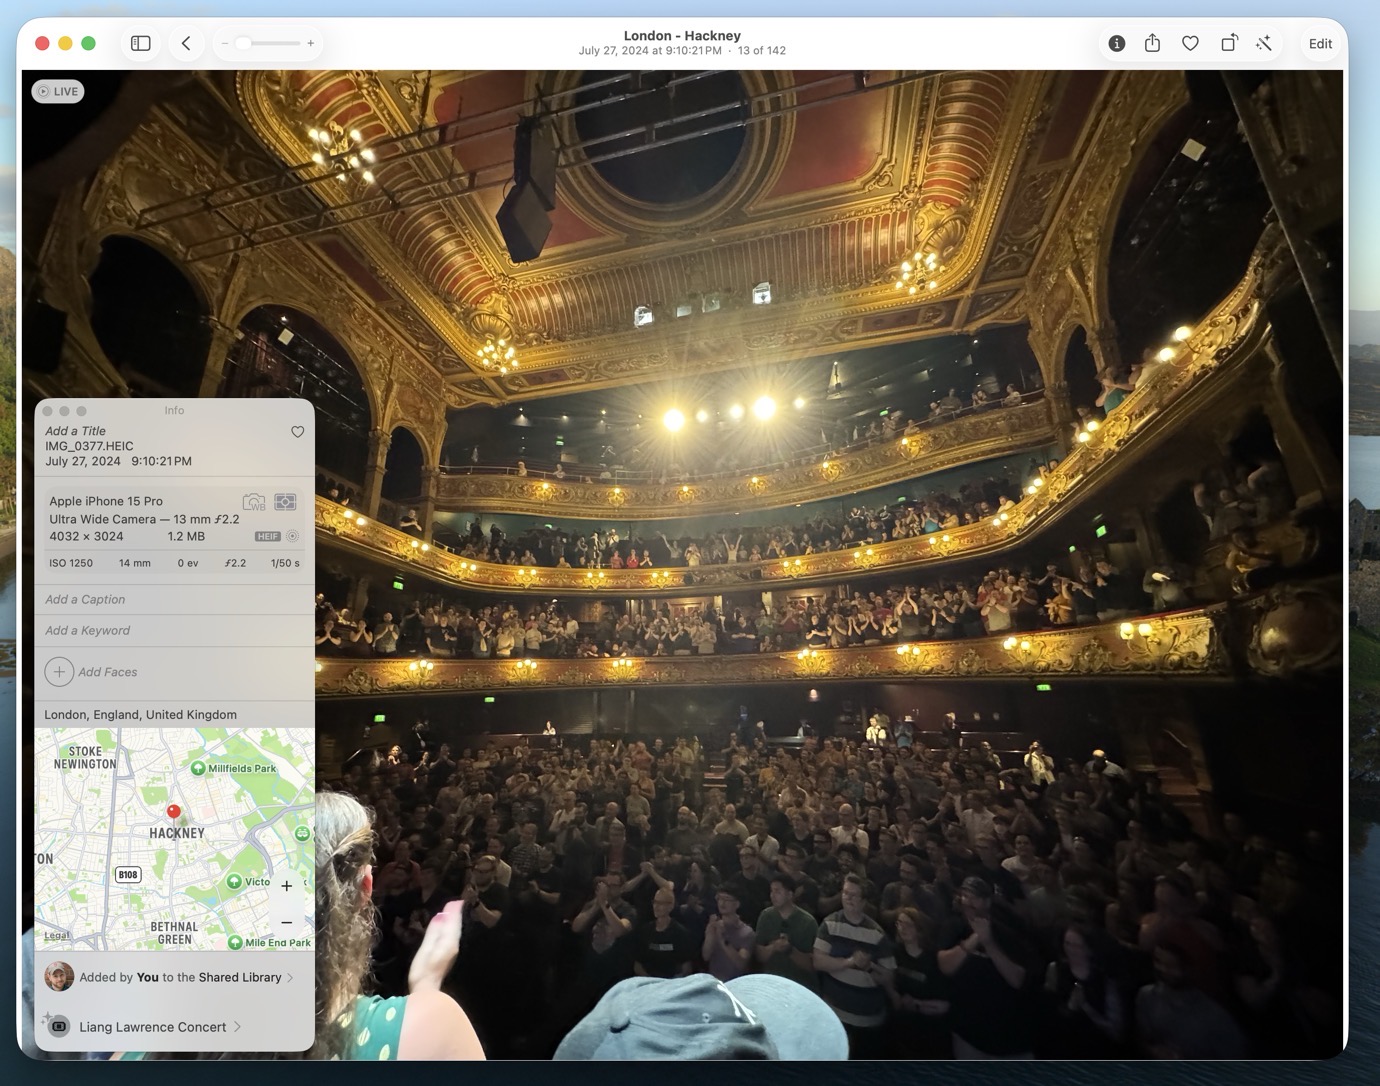Toggle the sidebar visibility button
This screenshot has height=1086, width=1380.
pyautogui.click(x=141, y=43)
